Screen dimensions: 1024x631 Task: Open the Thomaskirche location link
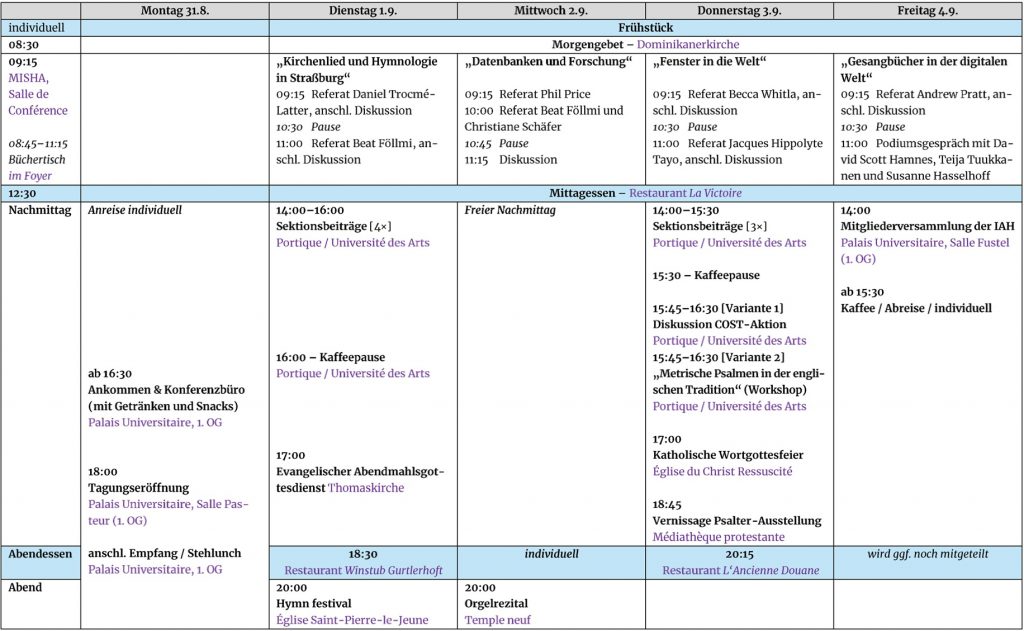click(366, 488)
